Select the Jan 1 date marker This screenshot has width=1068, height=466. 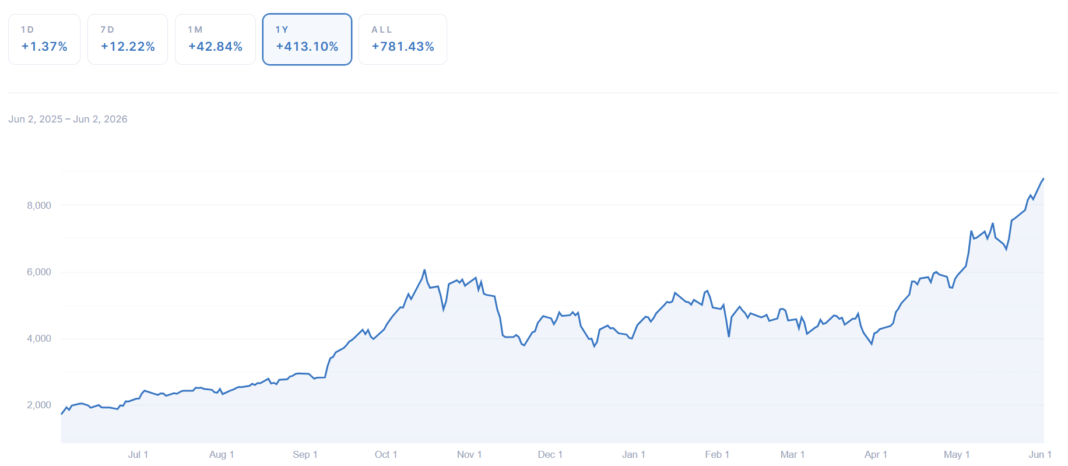633,454
